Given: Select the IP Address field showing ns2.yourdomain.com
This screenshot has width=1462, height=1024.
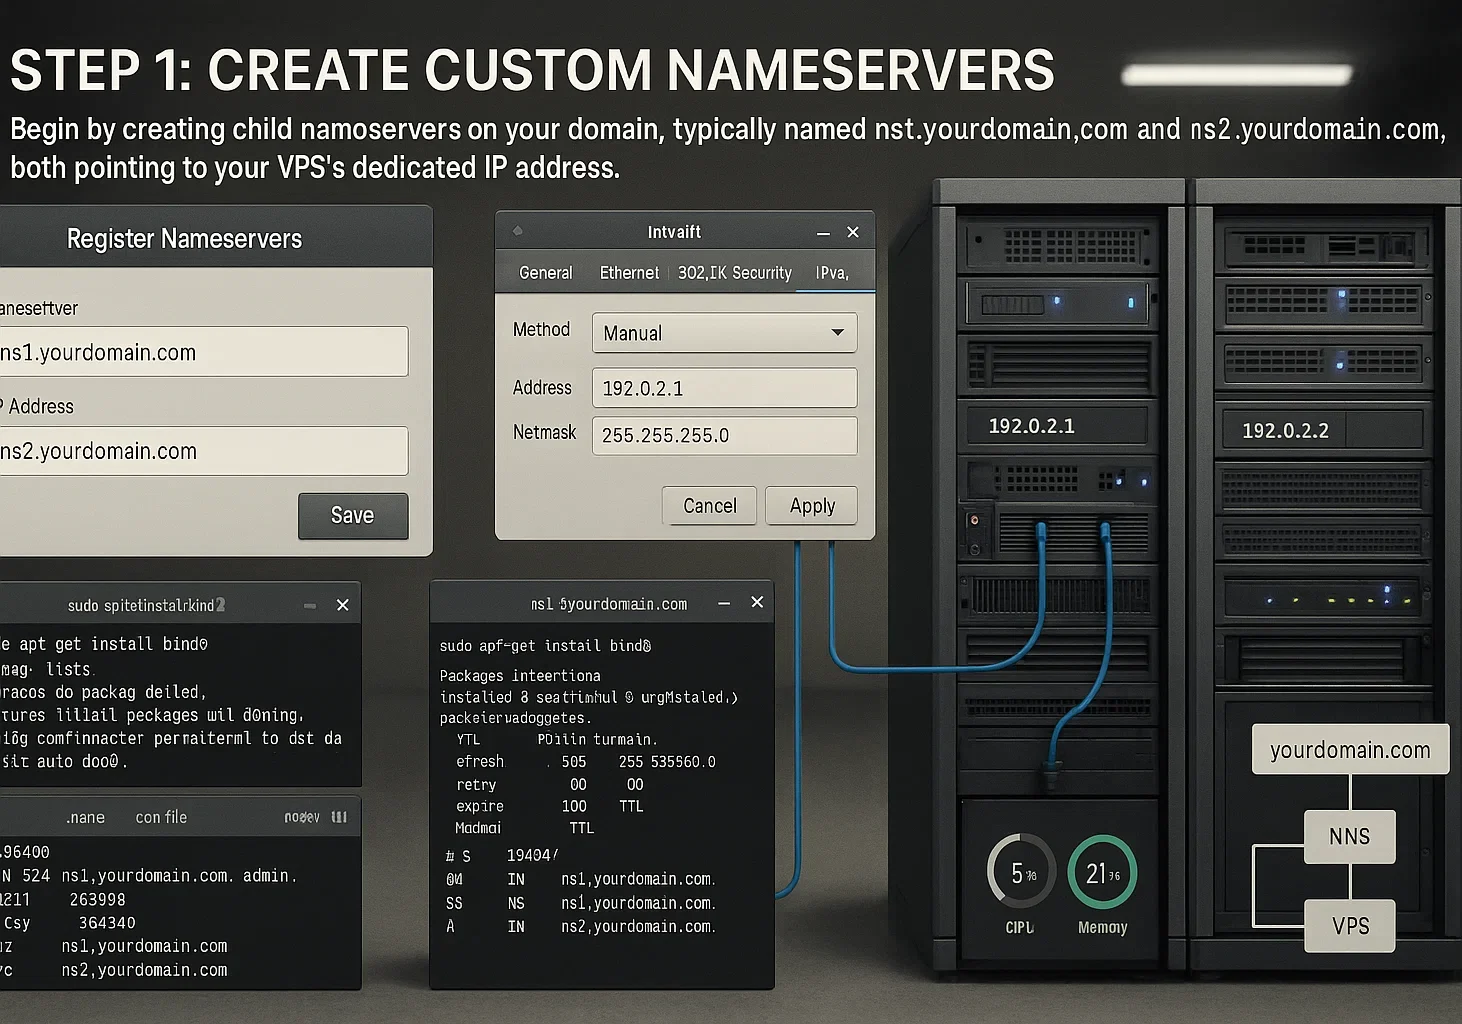Looking at the screenshot, I should tap(205, 451).
